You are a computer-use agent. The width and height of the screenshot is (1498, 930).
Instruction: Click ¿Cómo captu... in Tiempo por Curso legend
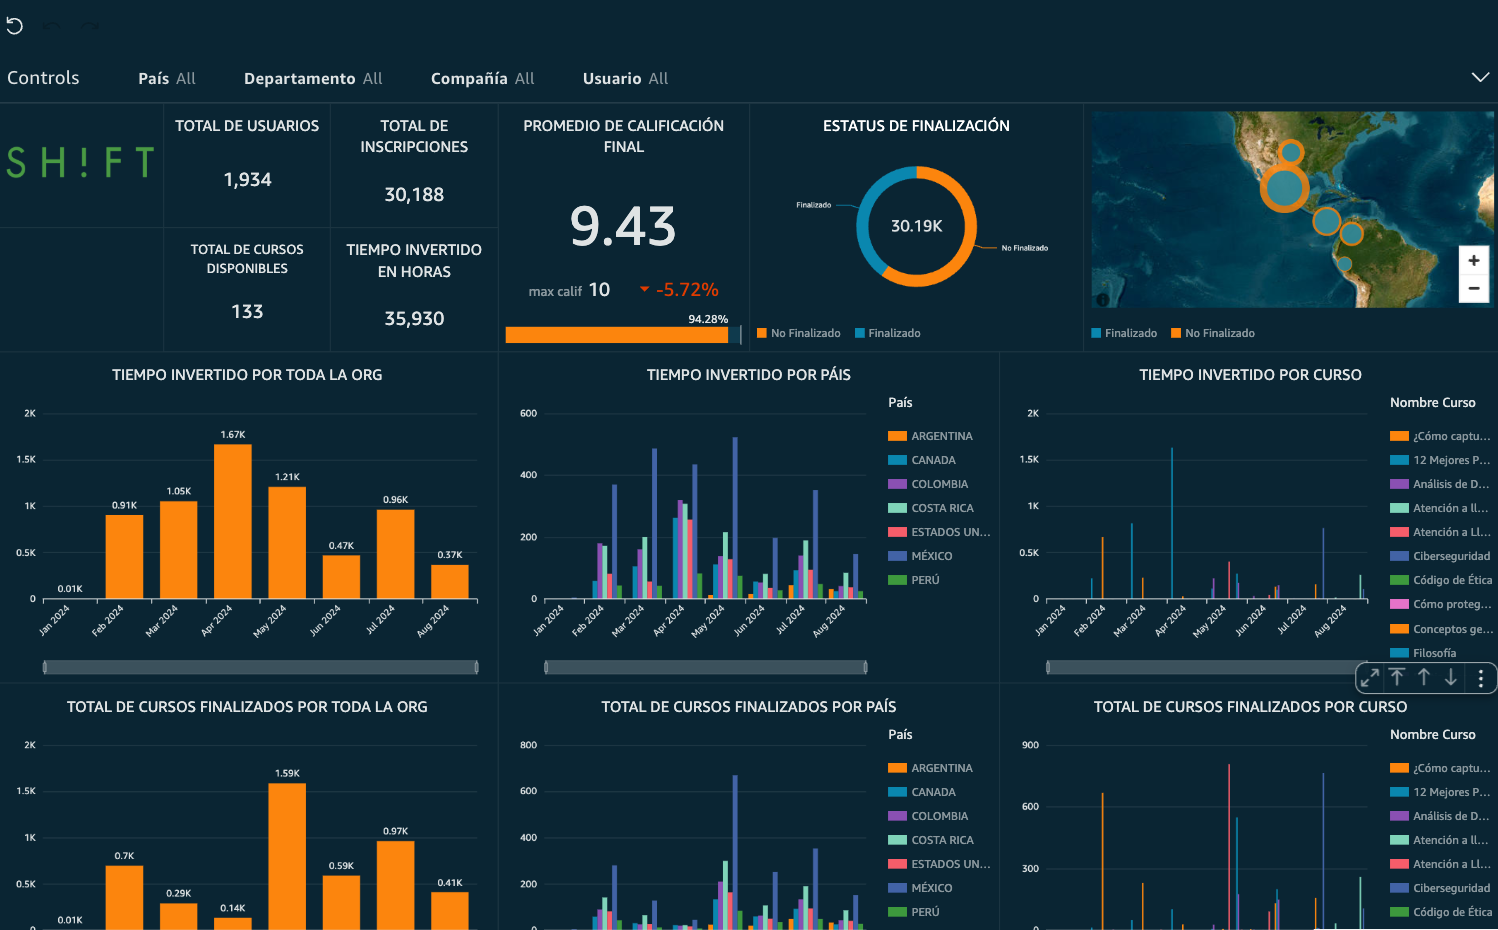[1440, 436]
